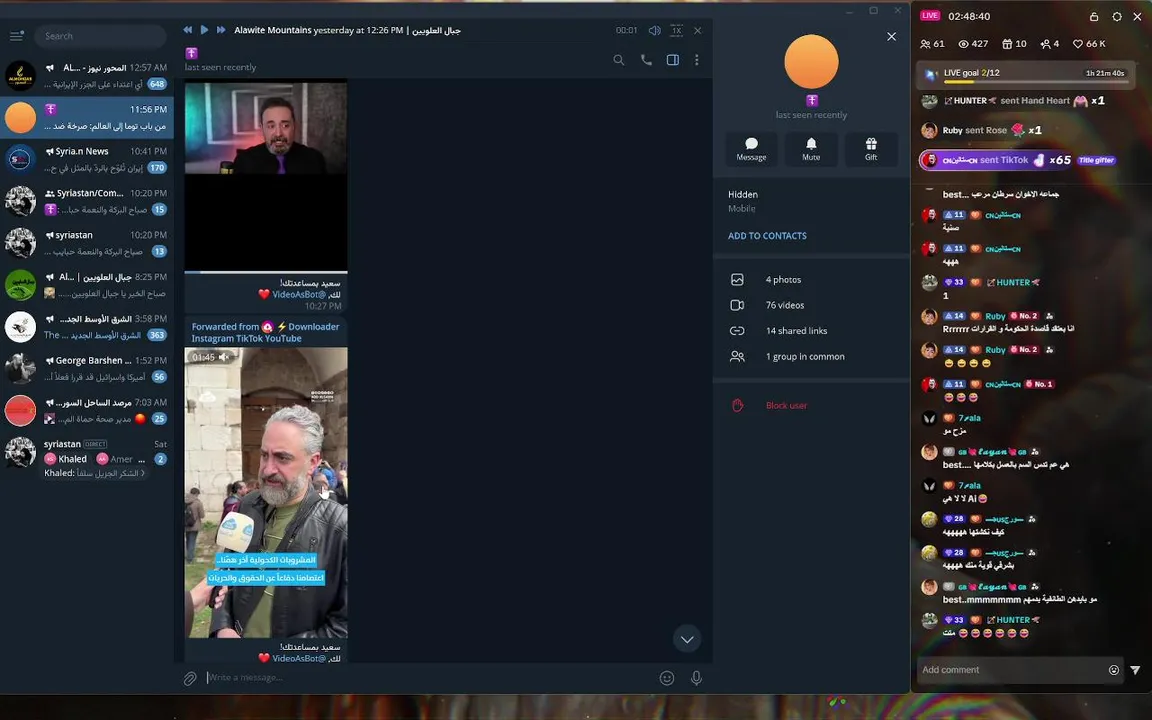1152x720 pixels.
Task: Open the LIVE goal 2/12 progress bar
Action: (1026, 74)
